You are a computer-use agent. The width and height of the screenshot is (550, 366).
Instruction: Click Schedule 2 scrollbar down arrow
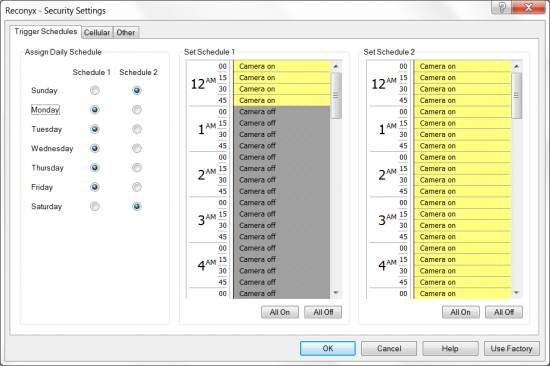coord(516,293)
